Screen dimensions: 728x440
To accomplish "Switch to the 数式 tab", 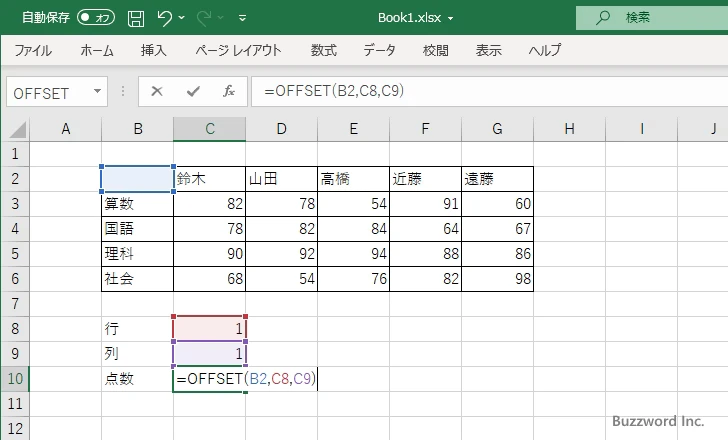I will coord(324,50).
